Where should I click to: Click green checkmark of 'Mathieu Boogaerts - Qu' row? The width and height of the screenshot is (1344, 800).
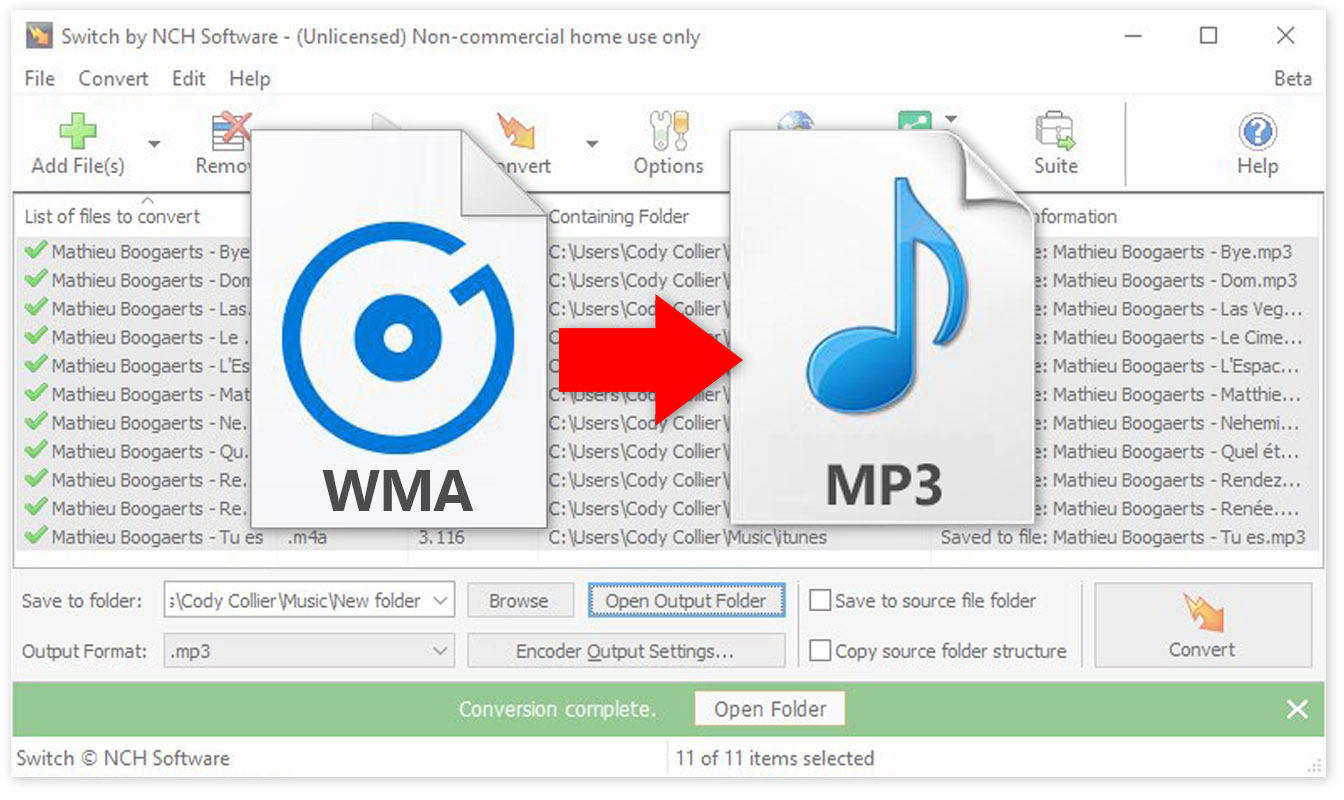coord(36,451)
